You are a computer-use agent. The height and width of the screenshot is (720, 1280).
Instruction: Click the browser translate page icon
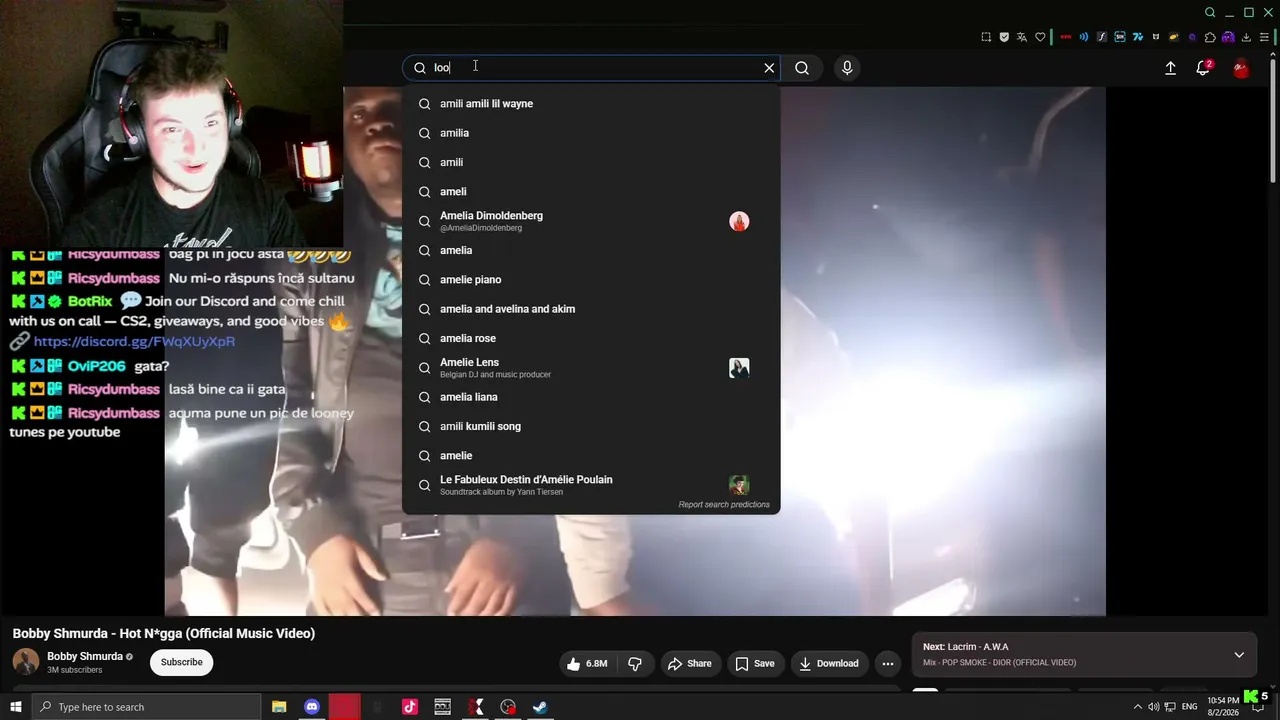coord(1022,37)
